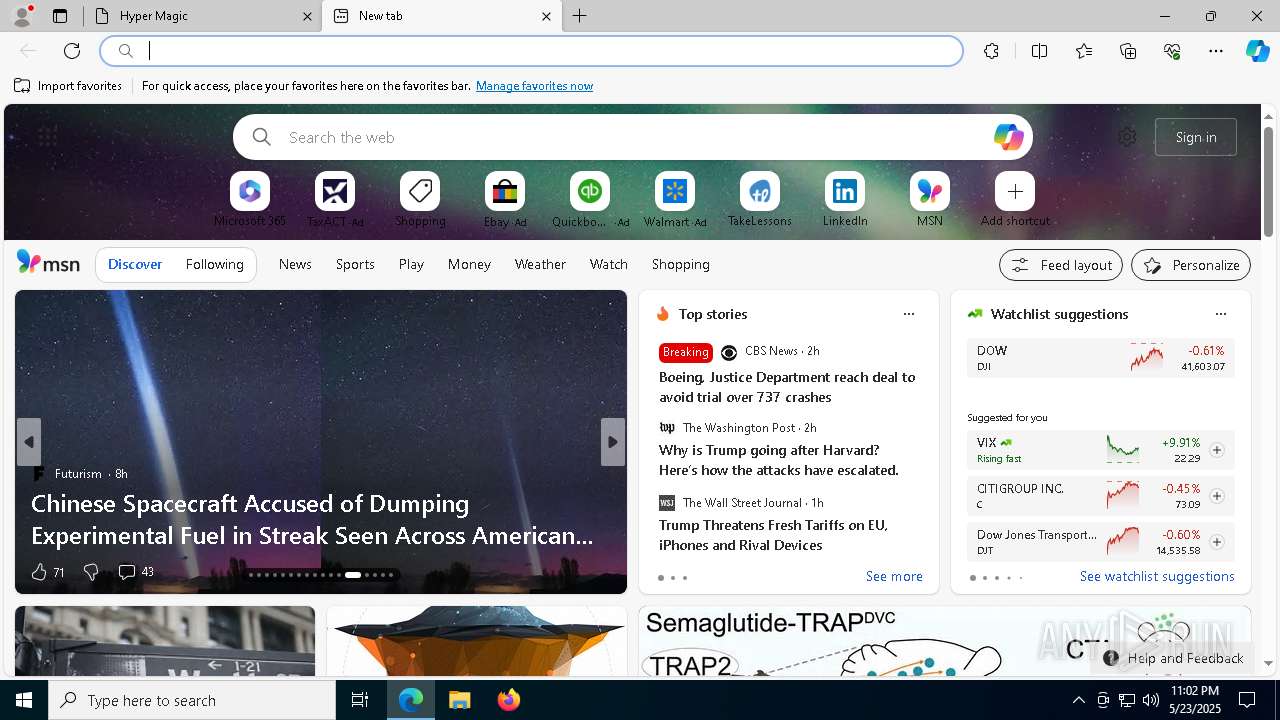Open the Top stories more options menu
This screenshot has height=720, width=1280.
pyautogui.click(x=909, y=314)
